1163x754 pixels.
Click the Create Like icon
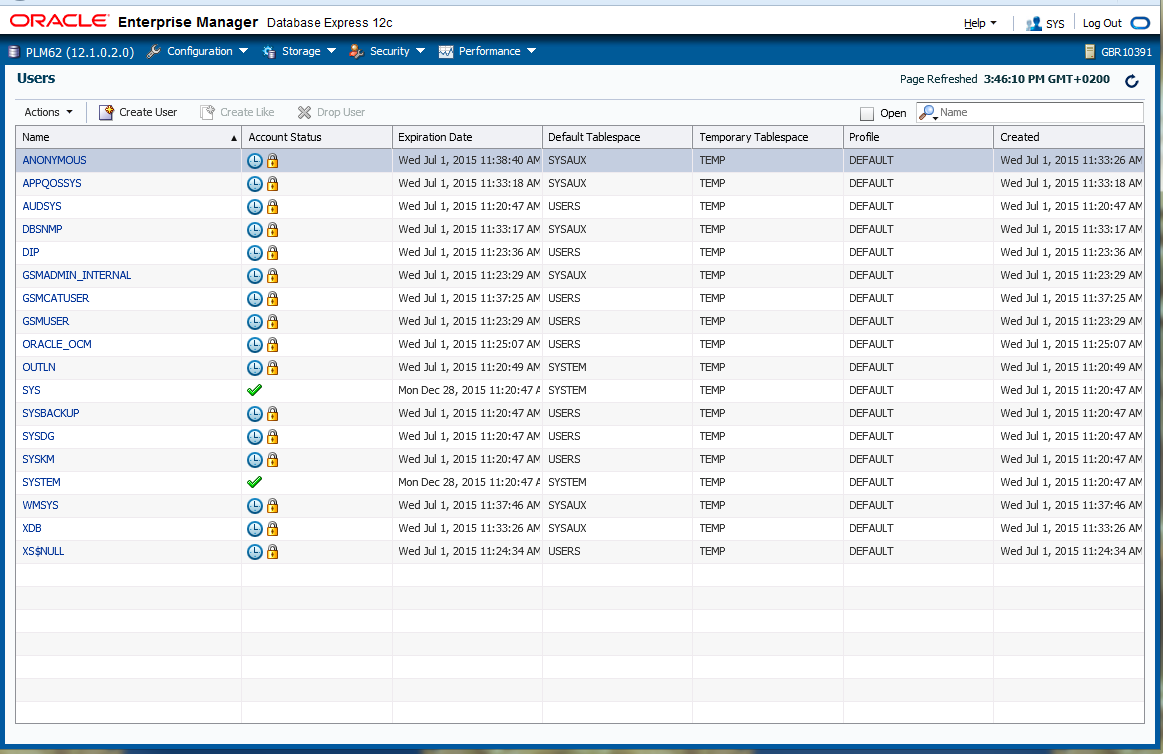tap(207, 112)
